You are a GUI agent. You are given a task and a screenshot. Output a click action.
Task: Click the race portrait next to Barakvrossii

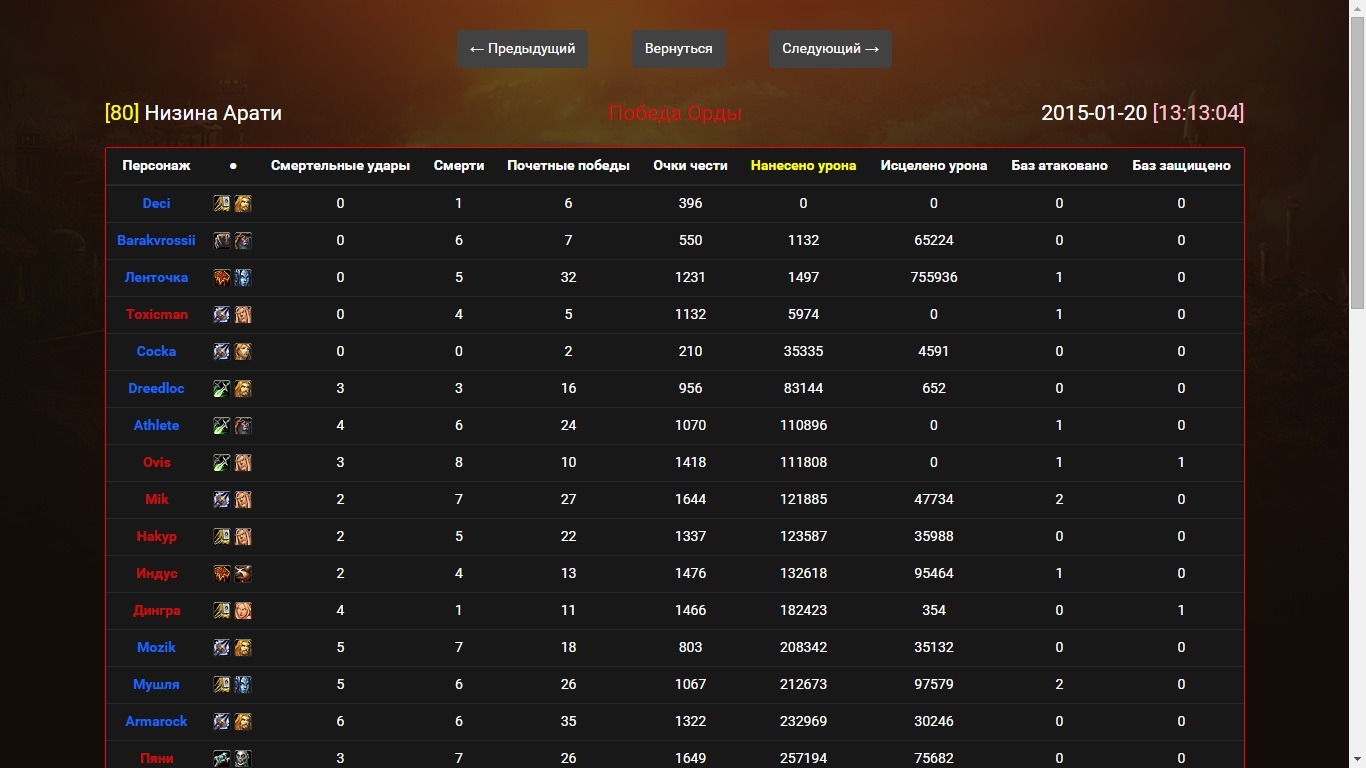pyautogui.click(x=242, y=241)
